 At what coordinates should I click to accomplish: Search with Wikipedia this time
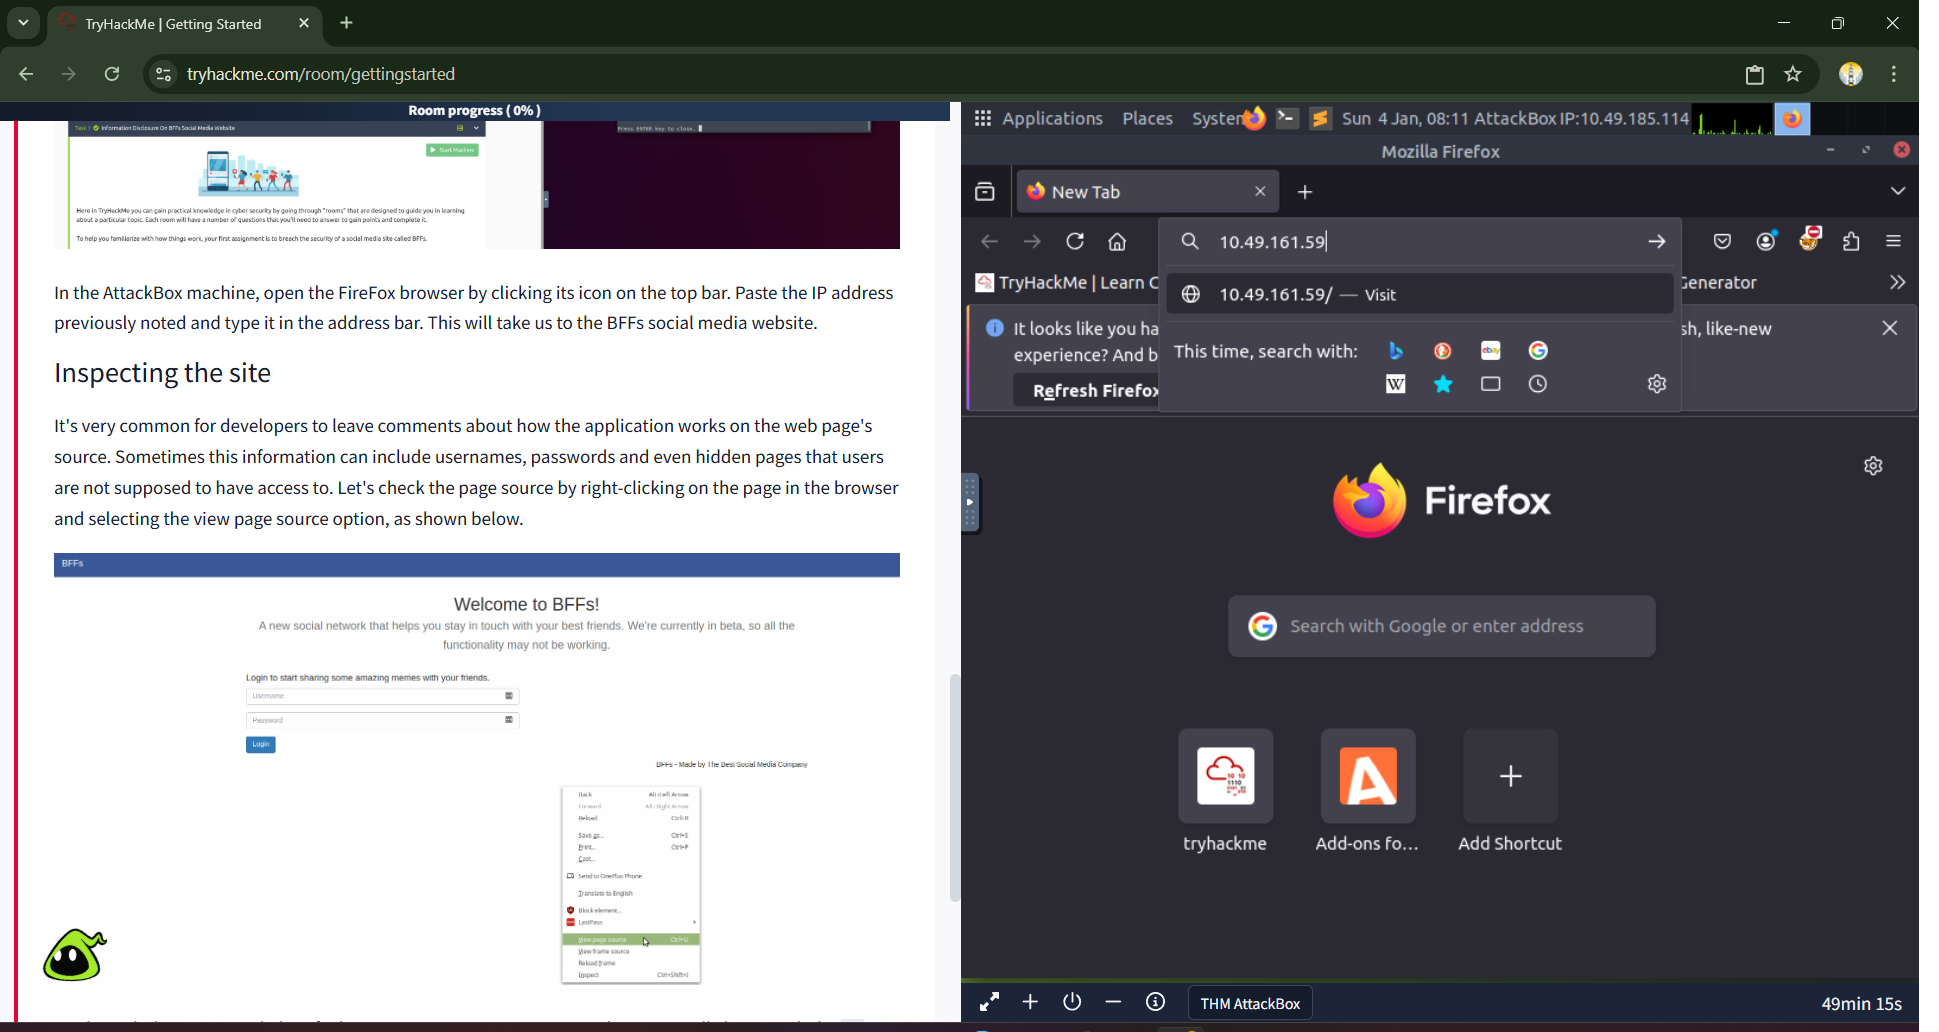click(1395, 384)
